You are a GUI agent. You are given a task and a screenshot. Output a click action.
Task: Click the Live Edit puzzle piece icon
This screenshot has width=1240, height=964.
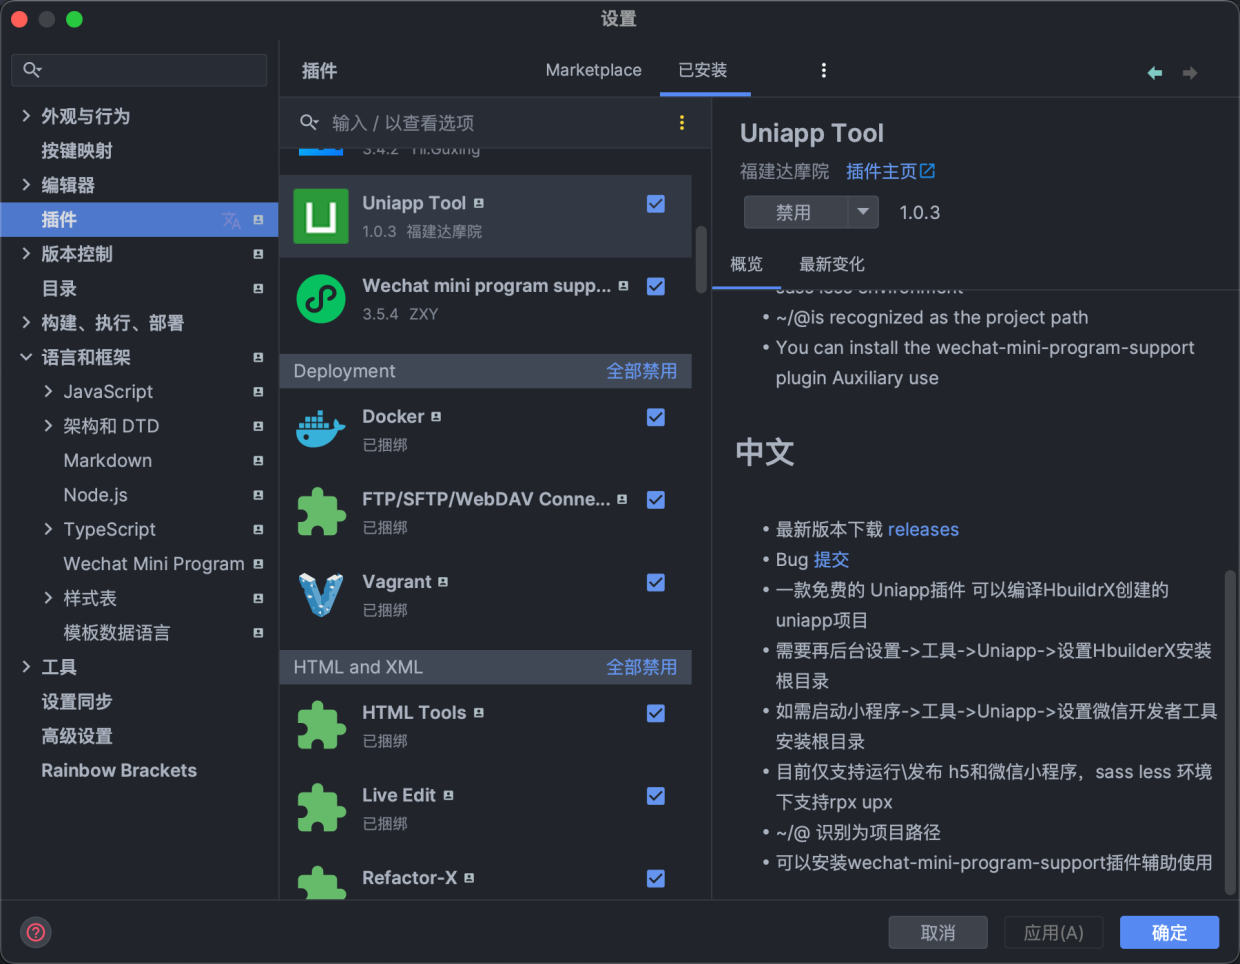click(321, 808)
